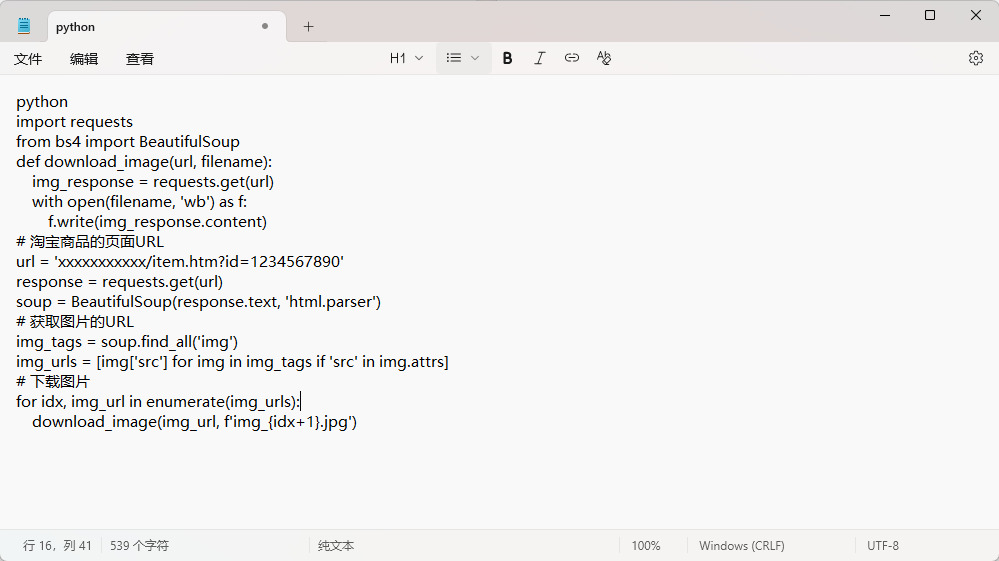Screen dimensions: 999x561
Task: Open the 查看 menu
Action: [x=140, y=59]
